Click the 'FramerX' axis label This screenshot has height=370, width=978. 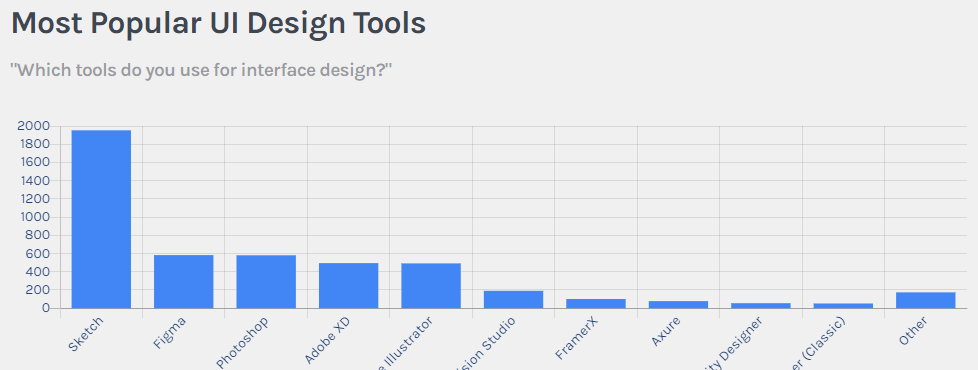[x=576, y=339]
